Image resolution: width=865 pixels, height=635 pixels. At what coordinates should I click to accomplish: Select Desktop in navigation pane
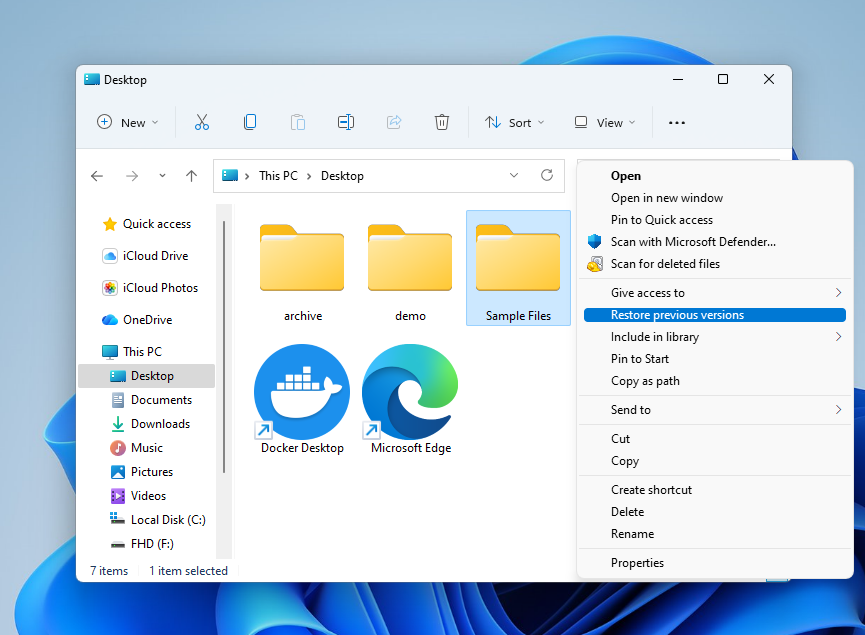click(147, 376)
